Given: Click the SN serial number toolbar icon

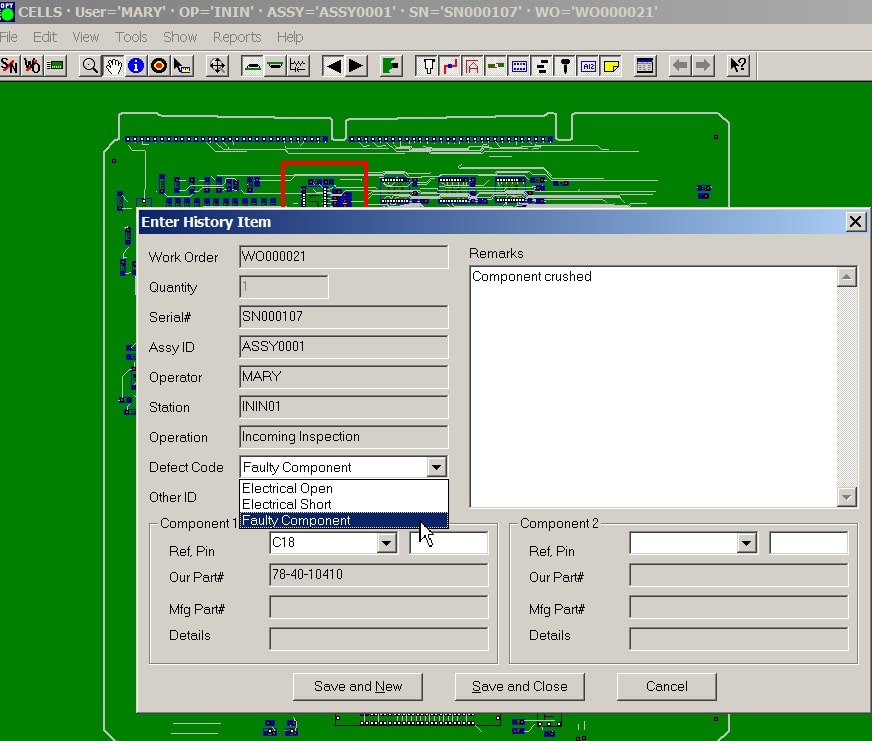Looking at the screenshot, I should pos(9,66).
